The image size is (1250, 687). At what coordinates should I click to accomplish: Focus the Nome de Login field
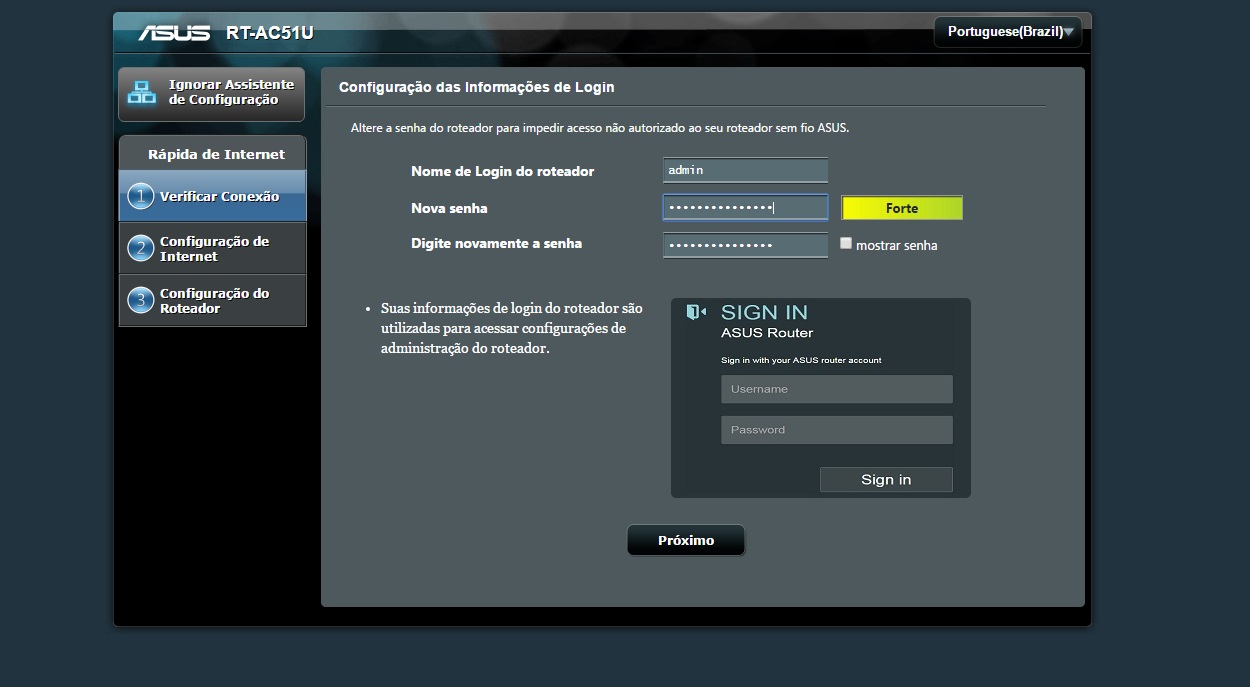[745, 170]
